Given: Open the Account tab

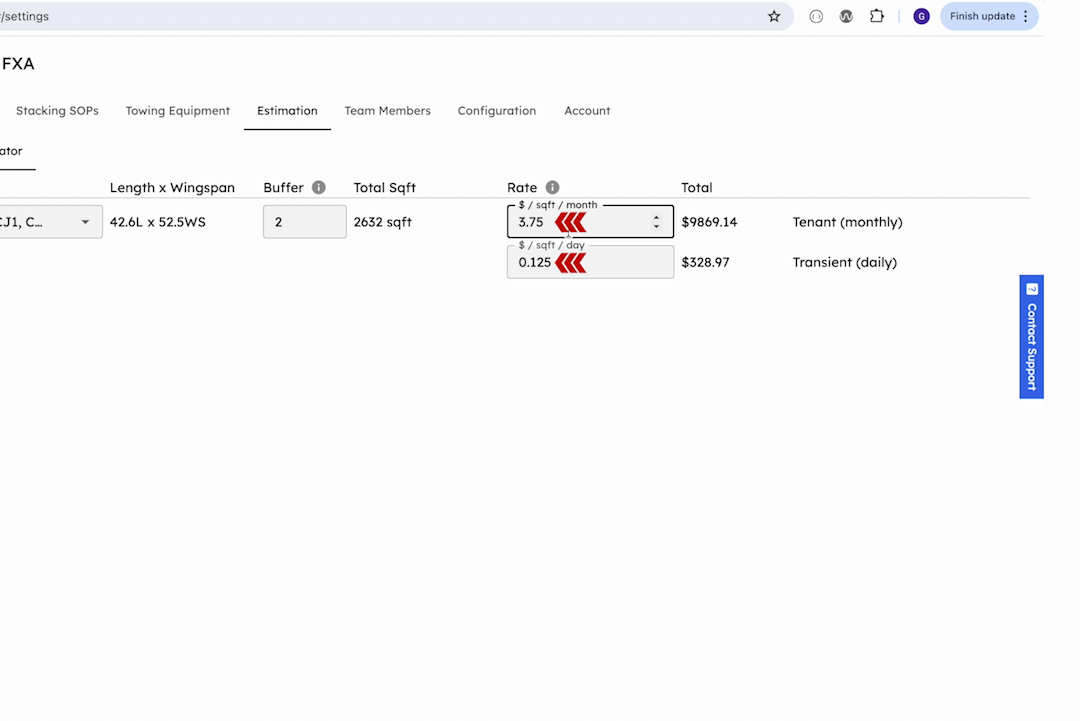Looking at the screenshot, I should click(587, 111).
